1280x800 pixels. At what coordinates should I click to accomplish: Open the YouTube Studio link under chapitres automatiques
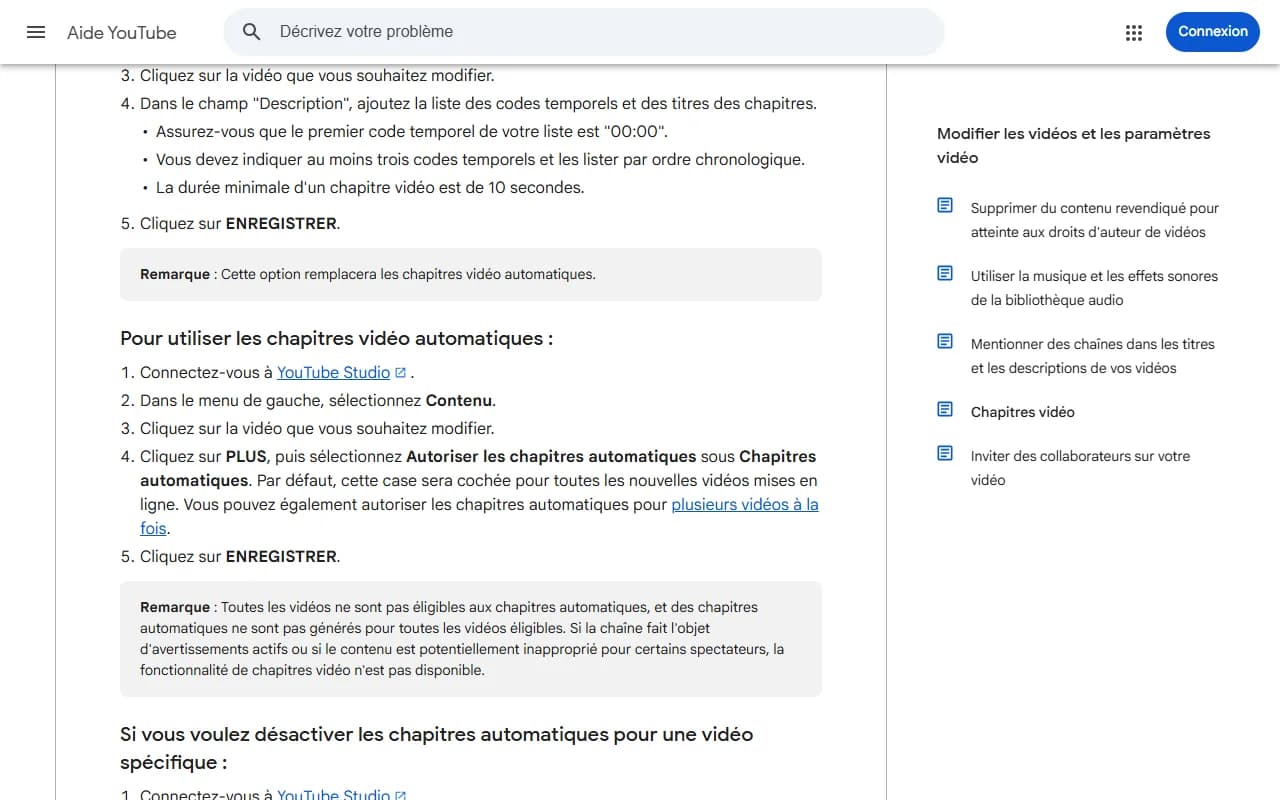333,373
